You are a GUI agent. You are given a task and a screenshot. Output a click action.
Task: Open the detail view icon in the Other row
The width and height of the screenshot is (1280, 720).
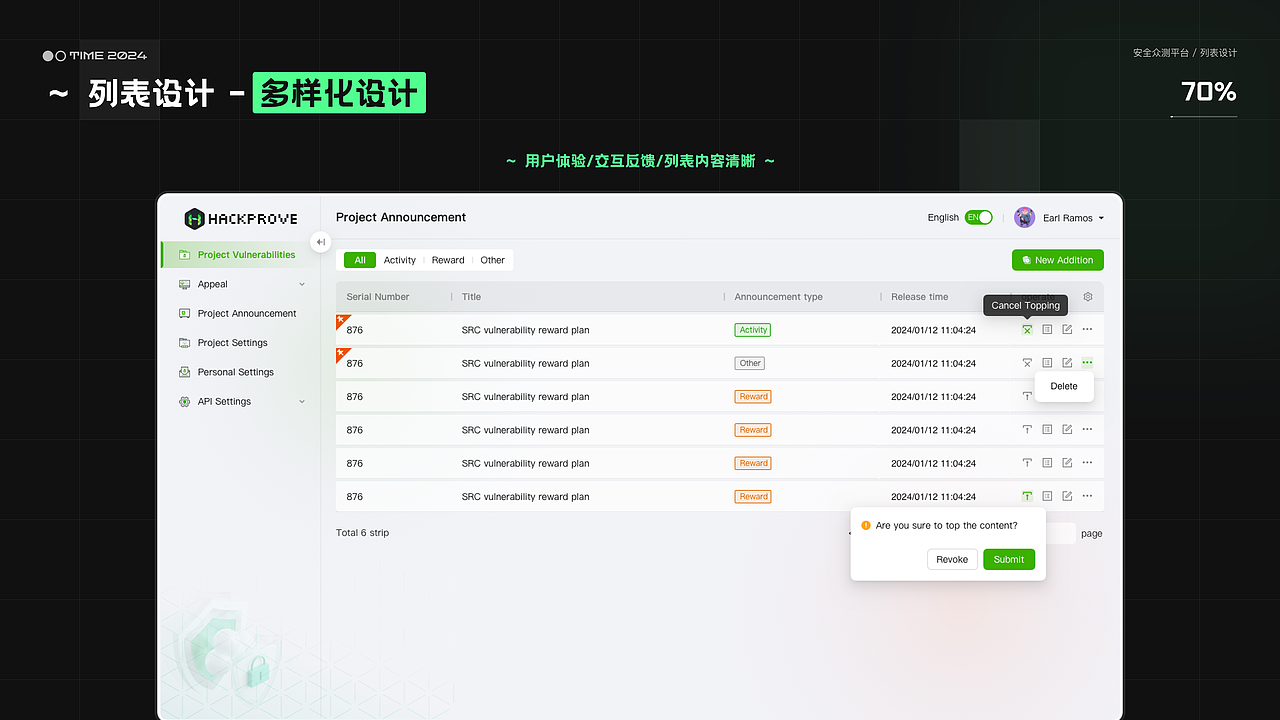(x=1047, y=363)
